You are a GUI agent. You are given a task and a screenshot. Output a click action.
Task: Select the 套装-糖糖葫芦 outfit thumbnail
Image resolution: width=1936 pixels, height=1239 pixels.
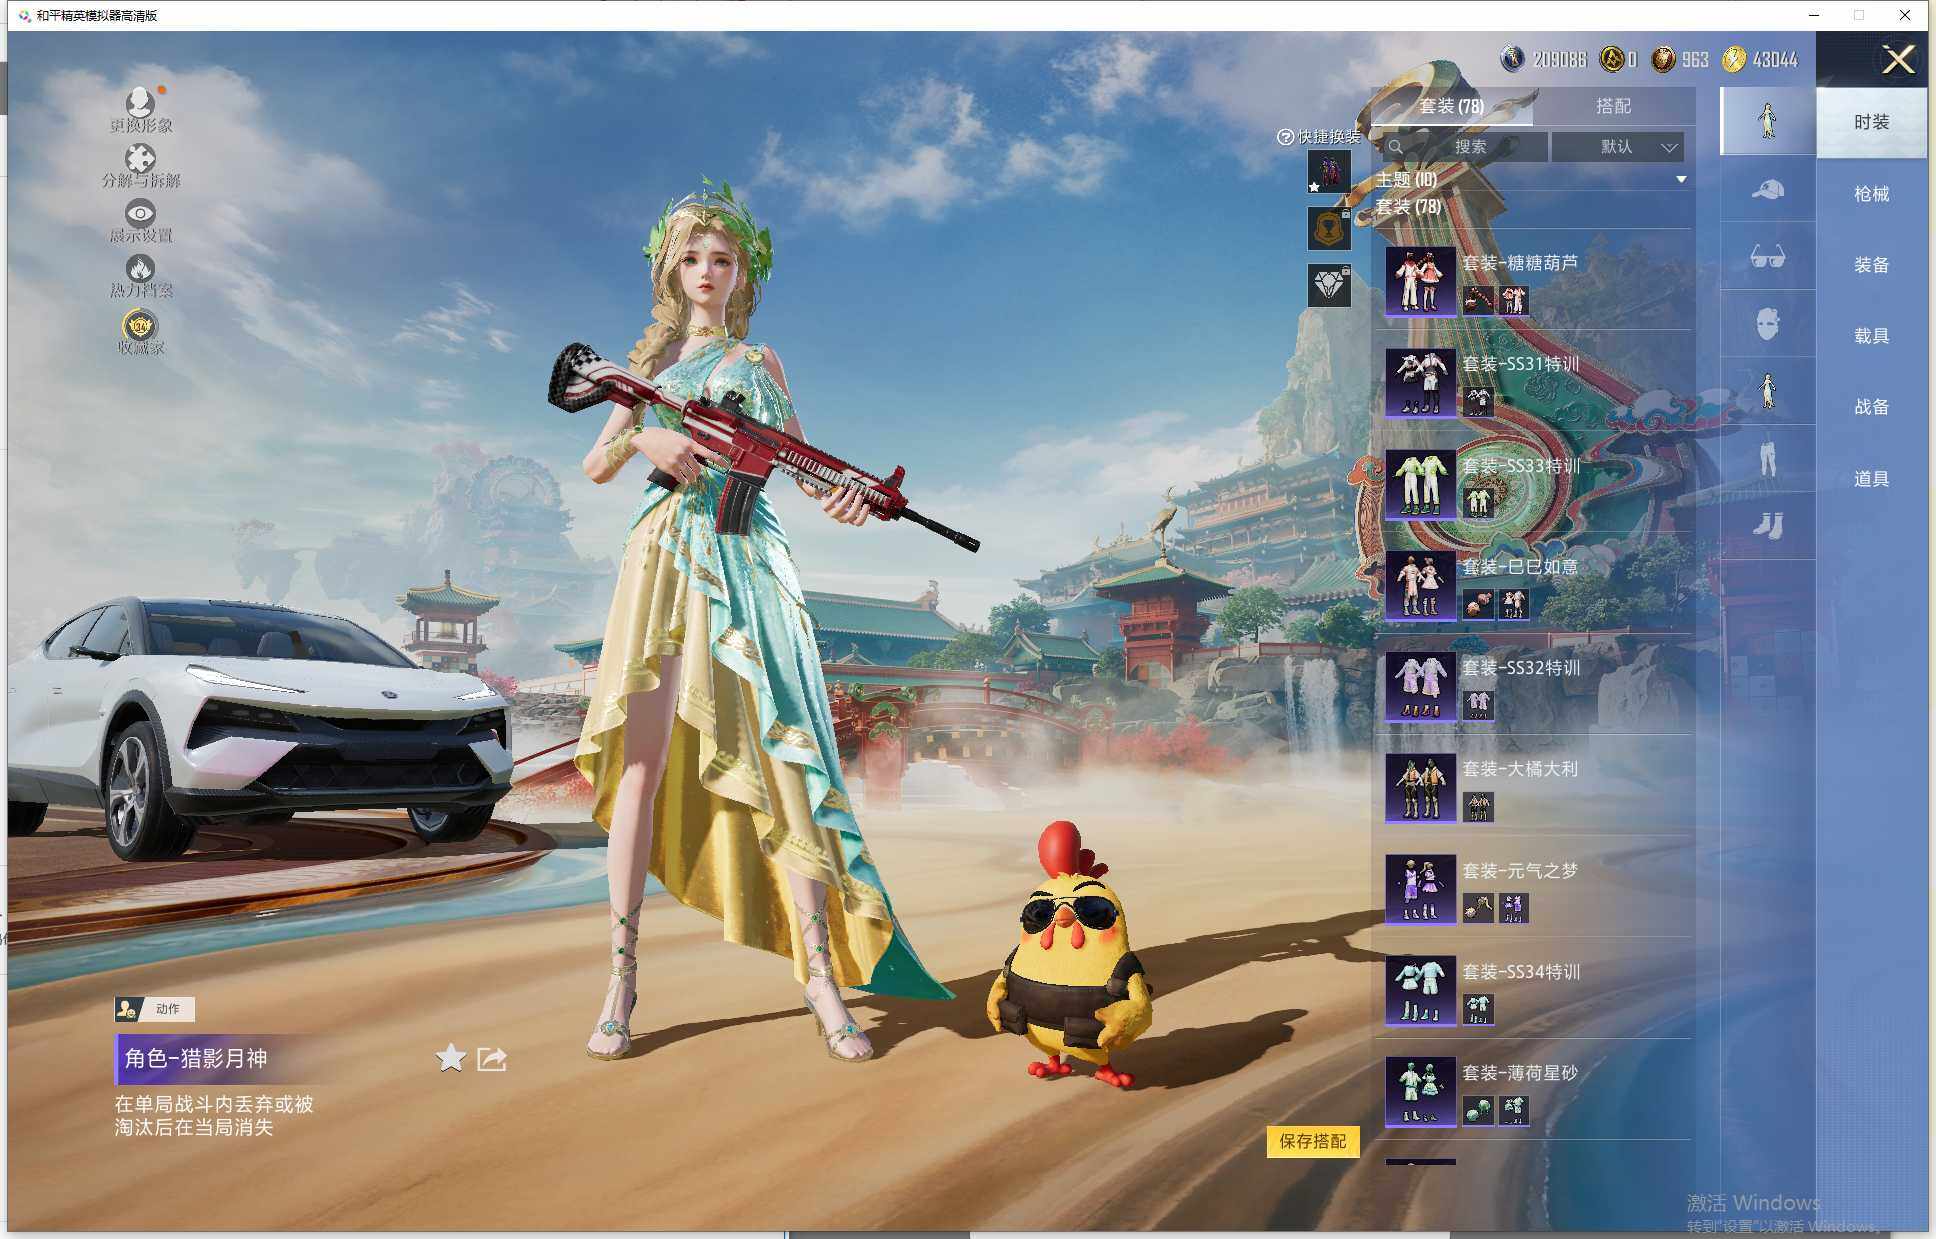1420,281
